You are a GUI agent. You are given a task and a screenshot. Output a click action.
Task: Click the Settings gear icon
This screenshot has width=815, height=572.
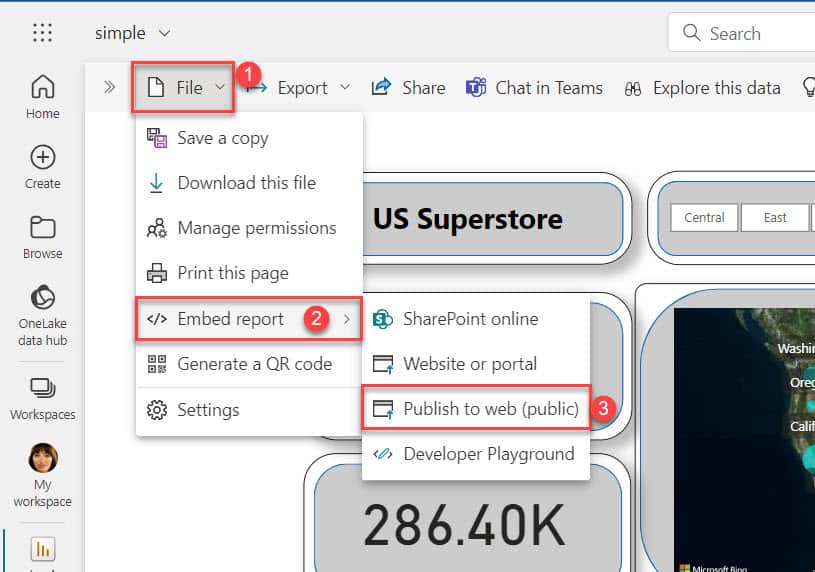coord(157,410)
